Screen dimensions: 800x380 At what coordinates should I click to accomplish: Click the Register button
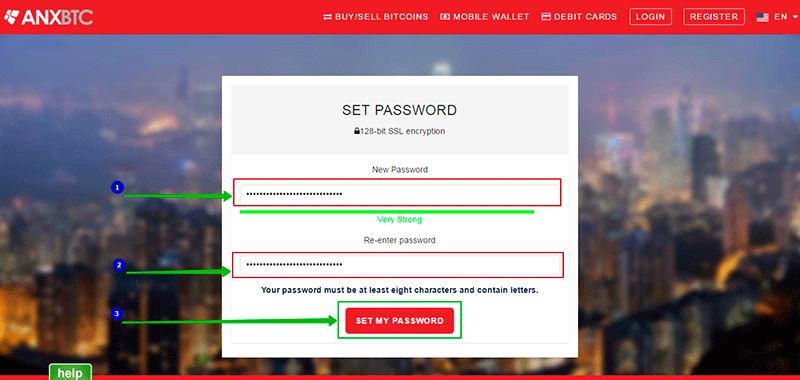(x=714, y=17)
